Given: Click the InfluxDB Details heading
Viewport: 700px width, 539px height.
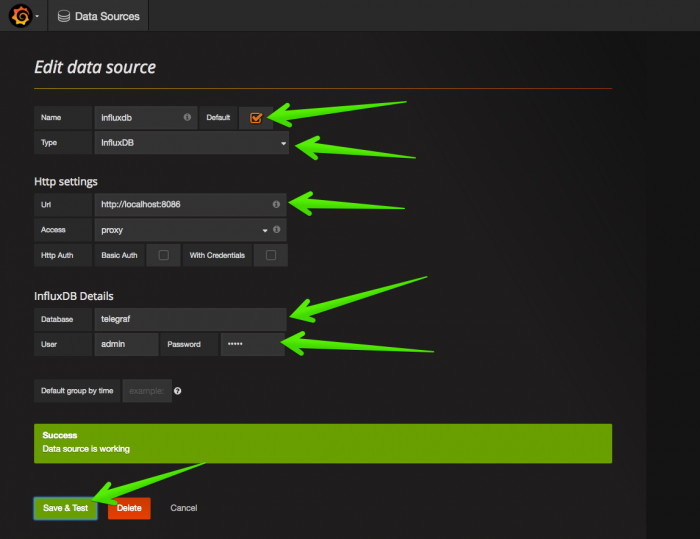Looking at the screenshot, I should [x=74, y=296].
